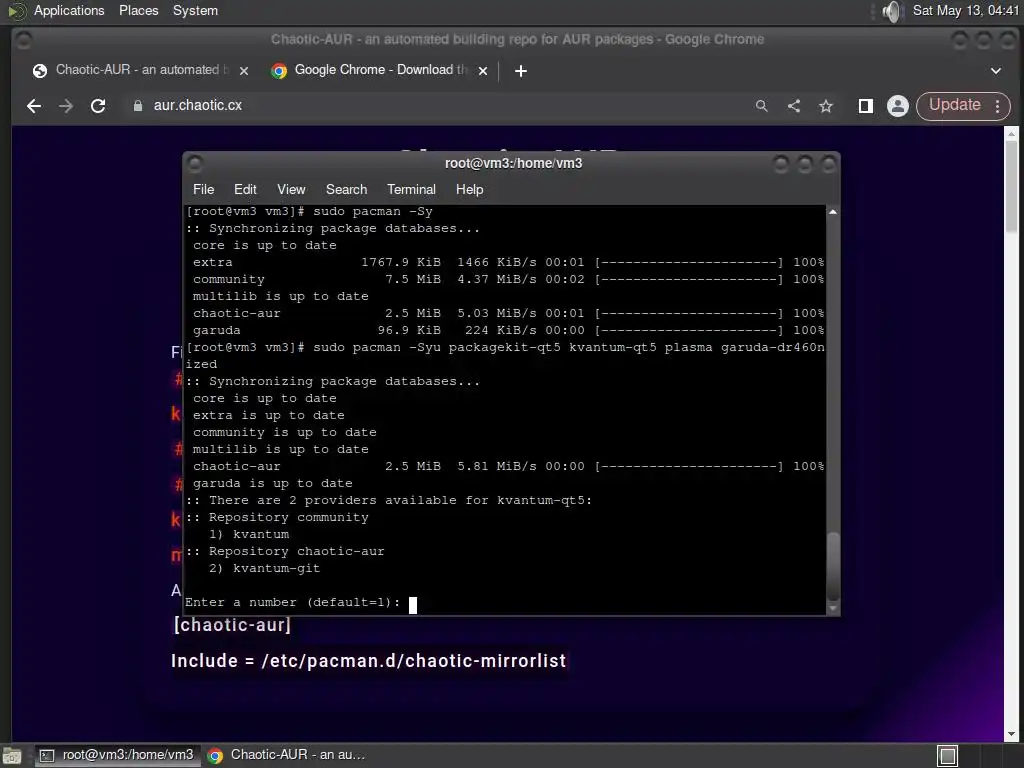The image size is (1024, 768).
Task: Open the System menu
Action: point(195,10)
